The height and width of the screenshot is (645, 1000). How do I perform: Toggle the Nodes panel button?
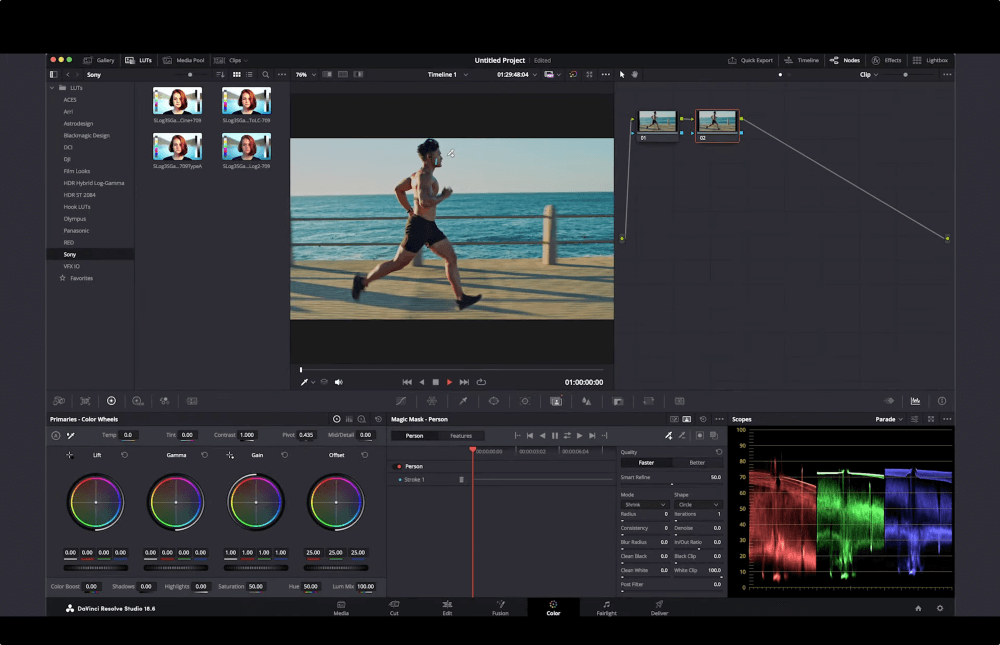(x=845, y=61)
